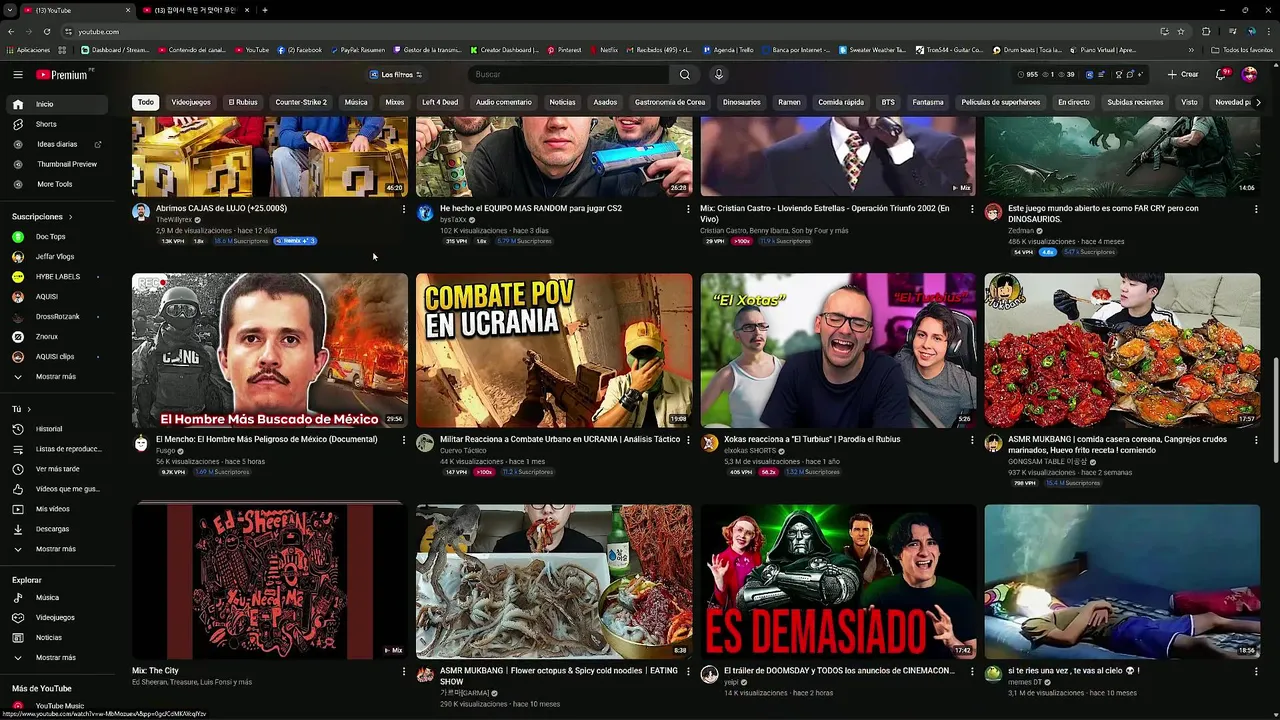Open the Cuervo Táctico channel avatar
Viewport: 1280px width, 720px height.
[x=425, y=443]
